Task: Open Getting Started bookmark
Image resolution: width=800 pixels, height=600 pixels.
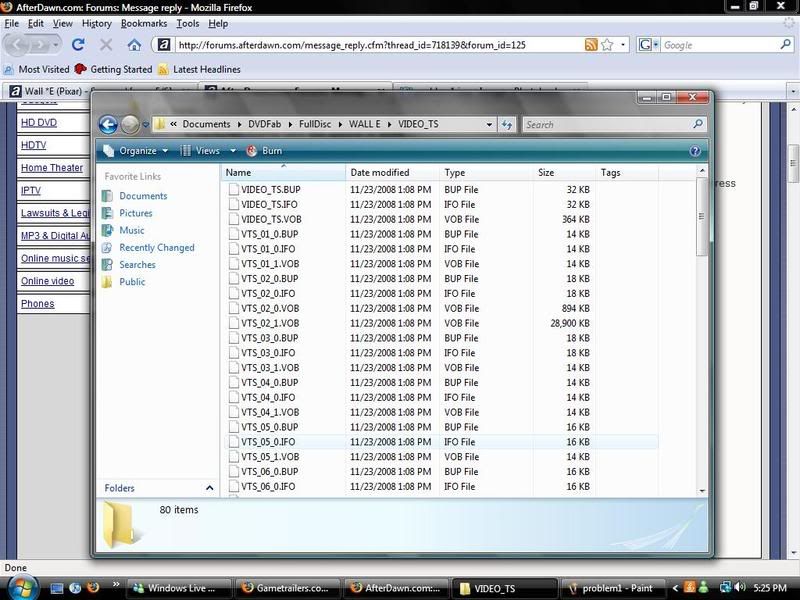Action: point(113,69)
